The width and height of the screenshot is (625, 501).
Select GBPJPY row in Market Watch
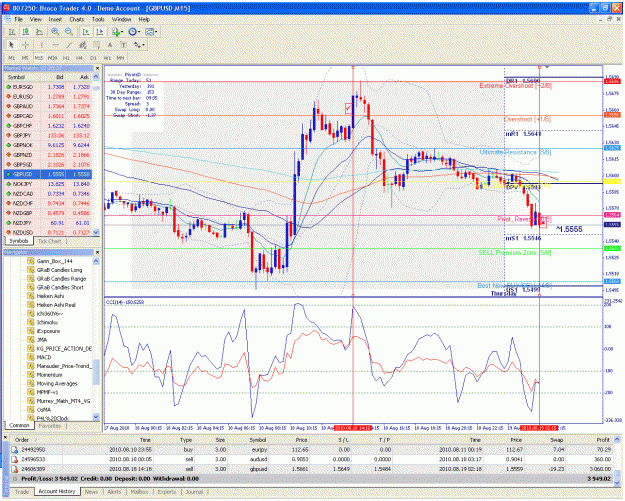pos(48,136)
